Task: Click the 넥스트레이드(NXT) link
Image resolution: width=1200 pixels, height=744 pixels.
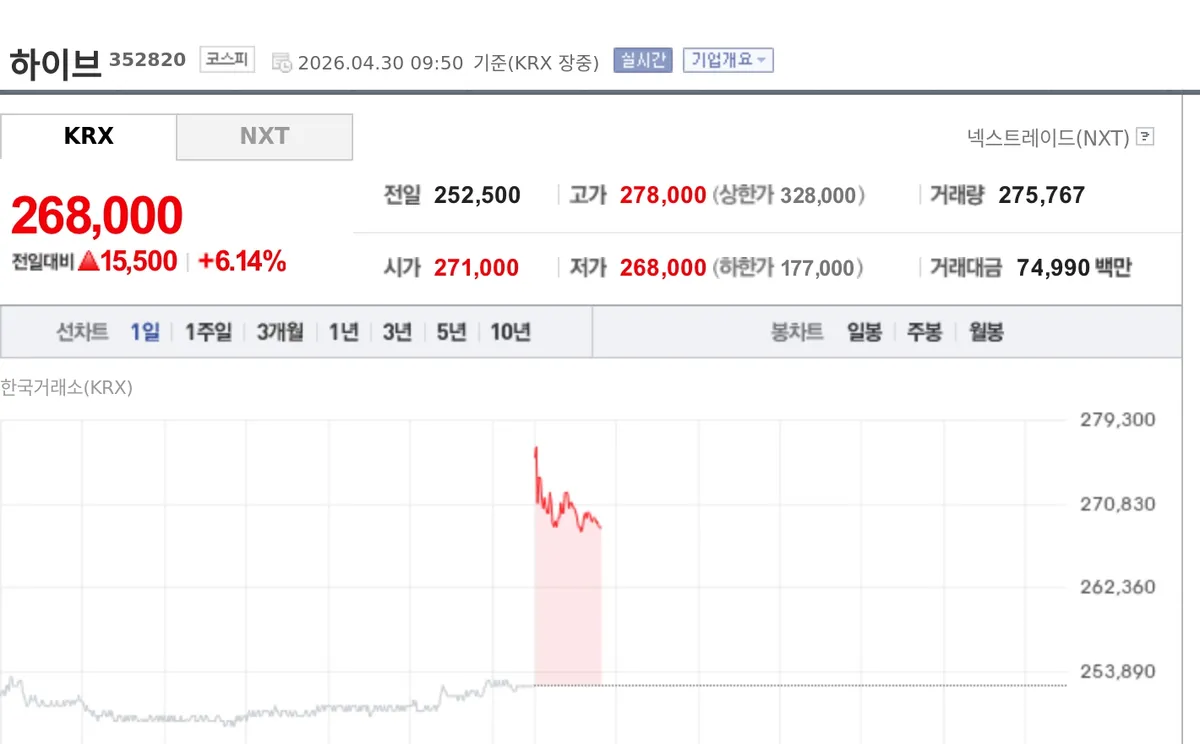Action: (x=1048, y=137)
